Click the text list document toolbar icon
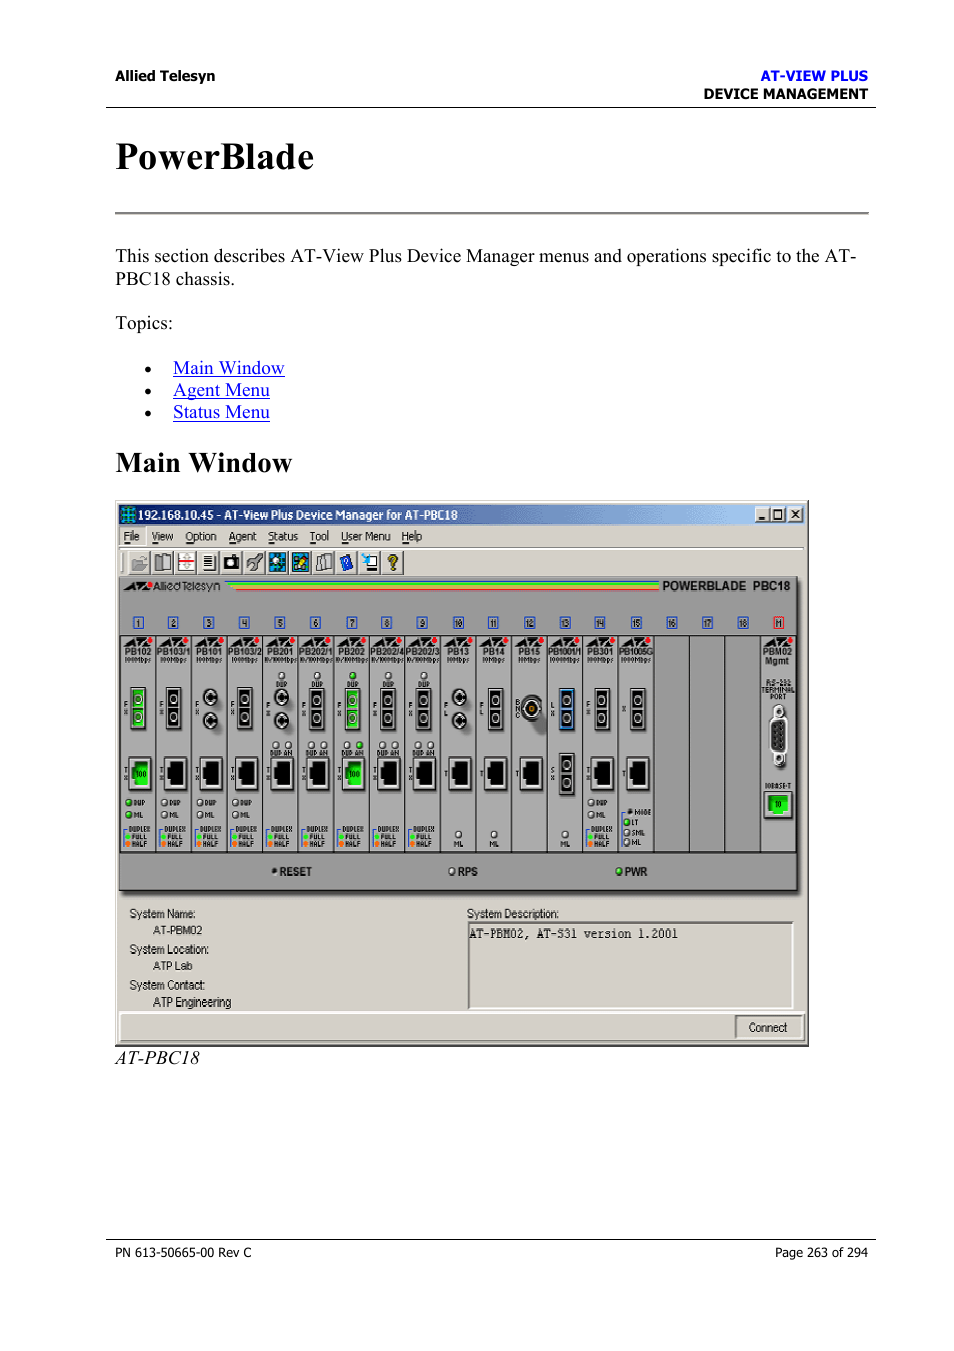This screenshot has height=1351, width=954. (209, 563)
